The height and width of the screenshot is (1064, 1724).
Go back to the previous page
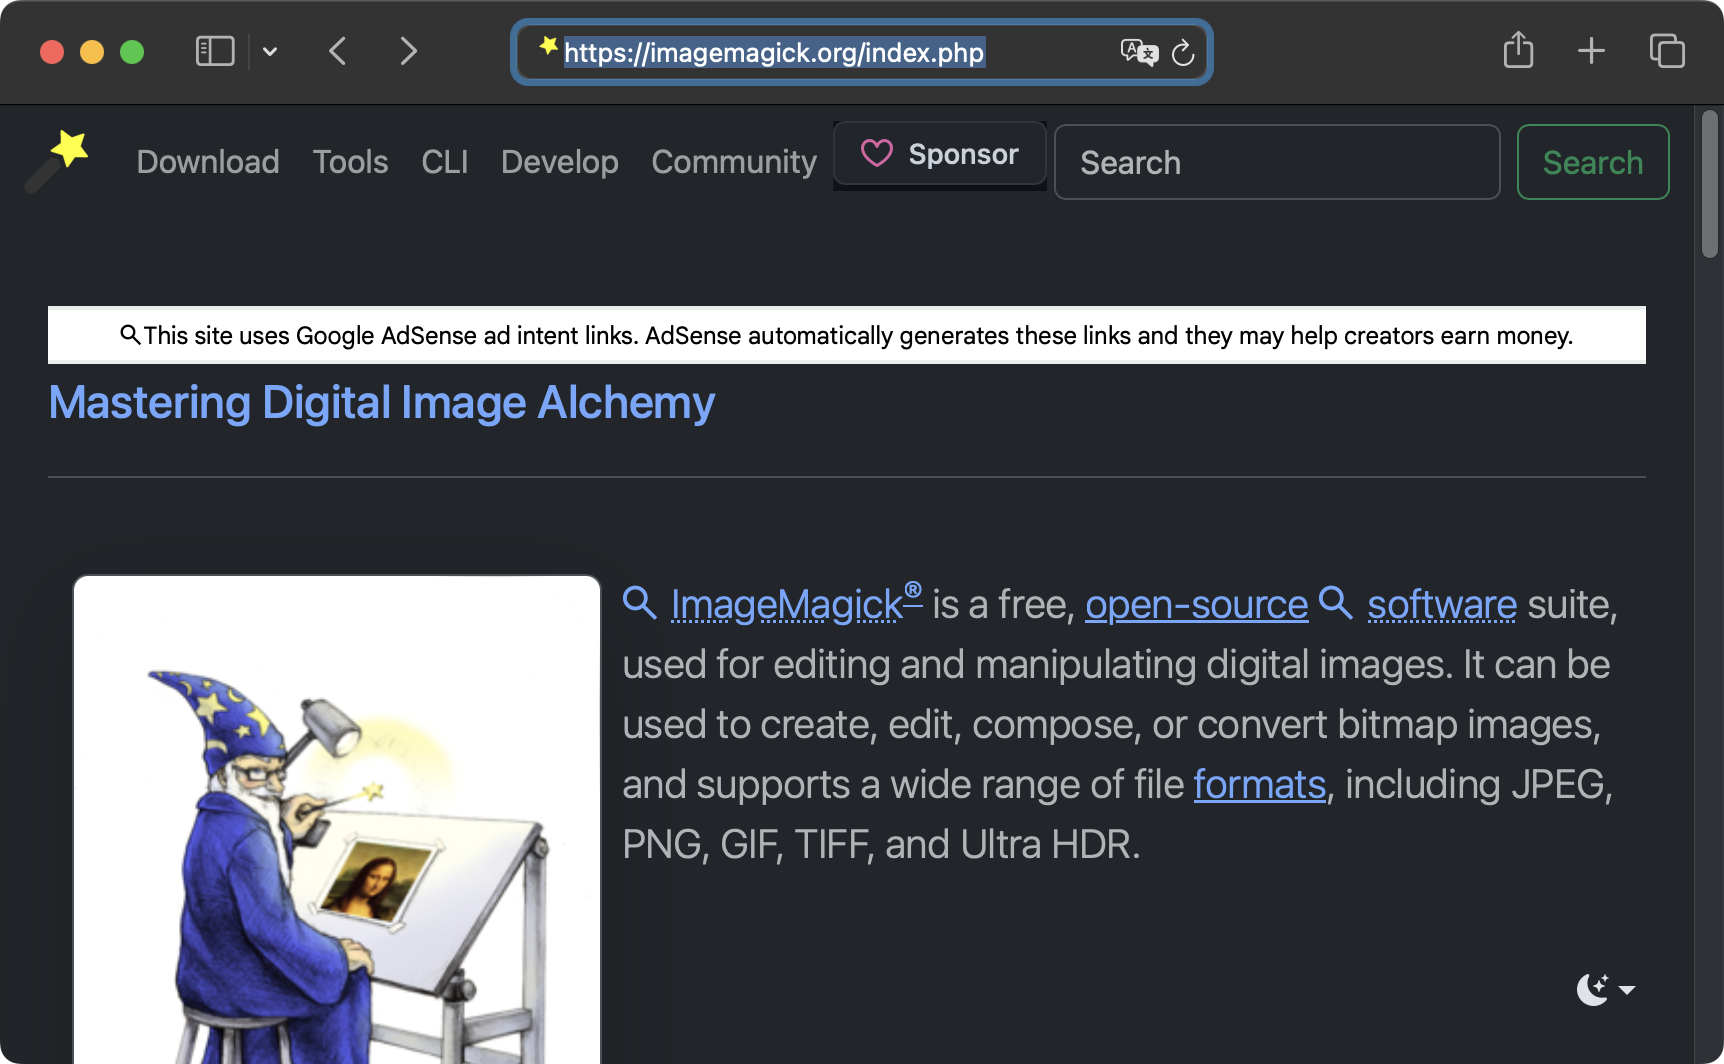[338, 51]
